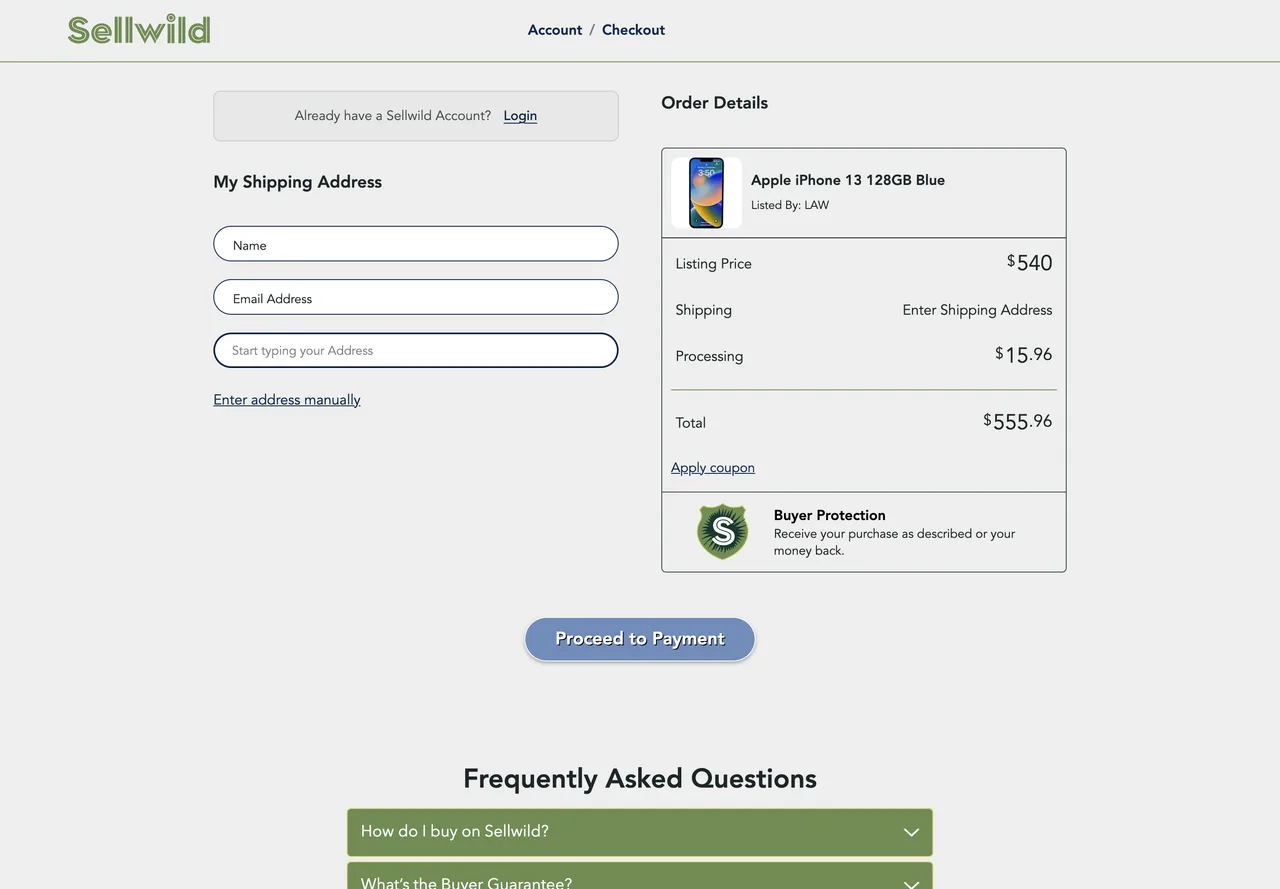Click the Listing Price label

click(x=713, y=264)
